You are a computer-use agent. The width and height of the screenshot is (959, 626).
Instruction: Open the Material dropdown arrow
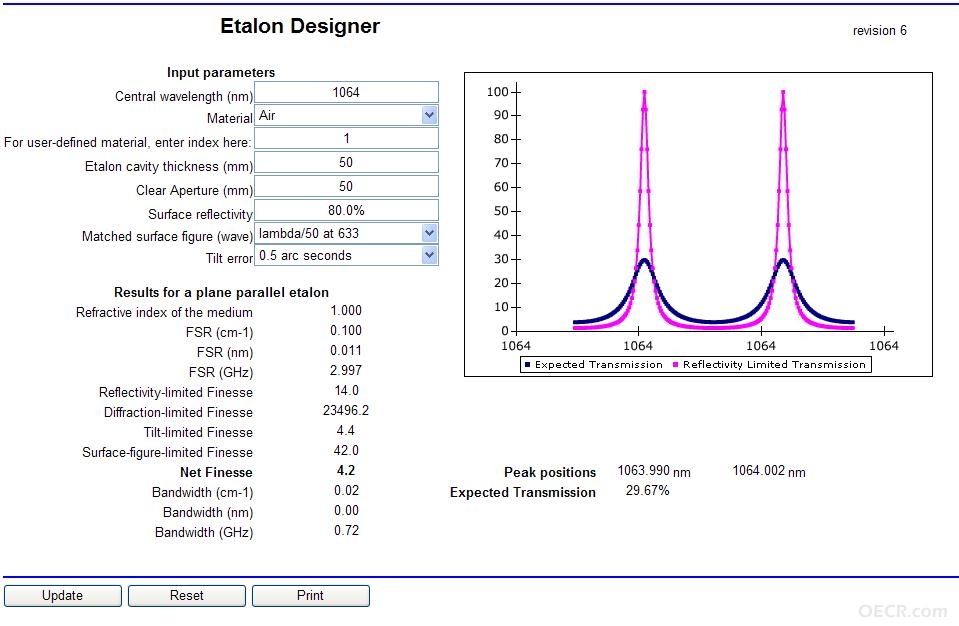(x=429, y=115)
